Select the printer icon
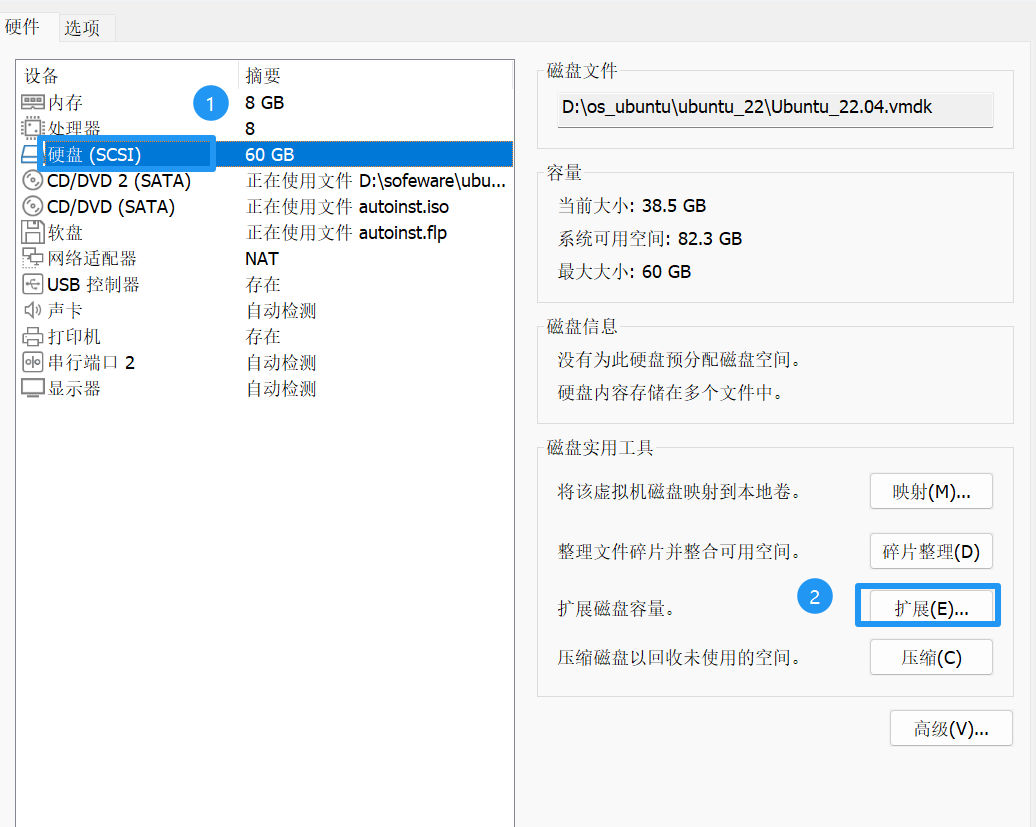This screenshot has height=827, width=1036. click(32, 336)
